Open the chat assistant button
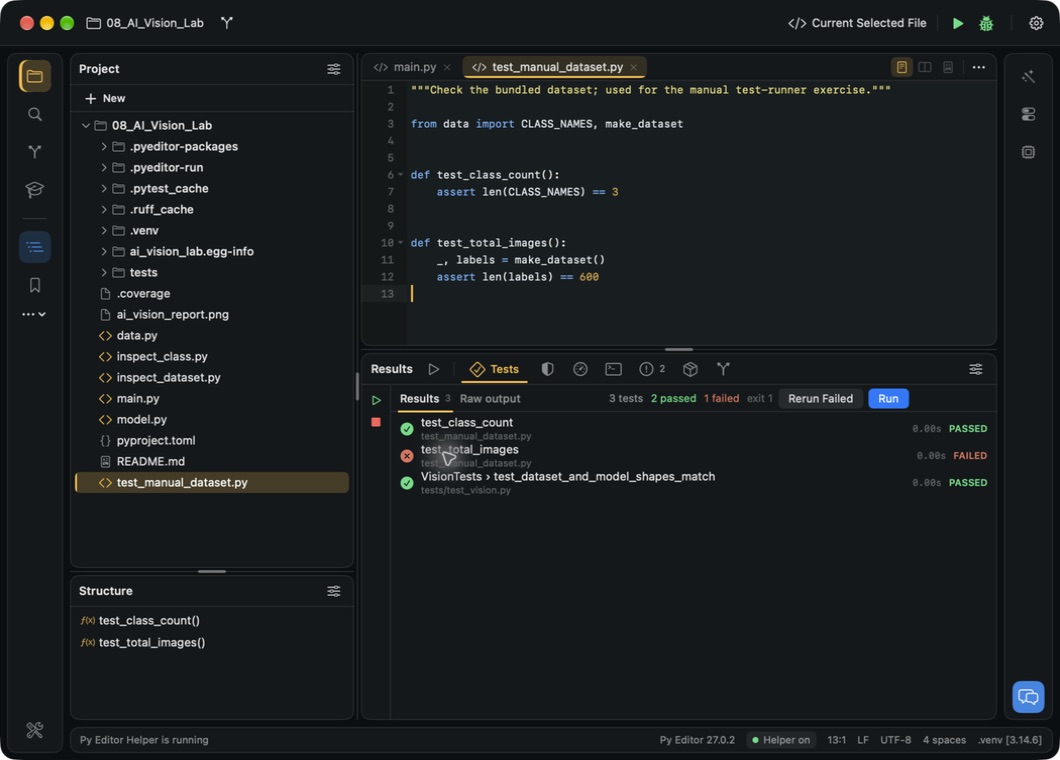The width and height of the screenshot is (1060, 760). click(1028, 696)
